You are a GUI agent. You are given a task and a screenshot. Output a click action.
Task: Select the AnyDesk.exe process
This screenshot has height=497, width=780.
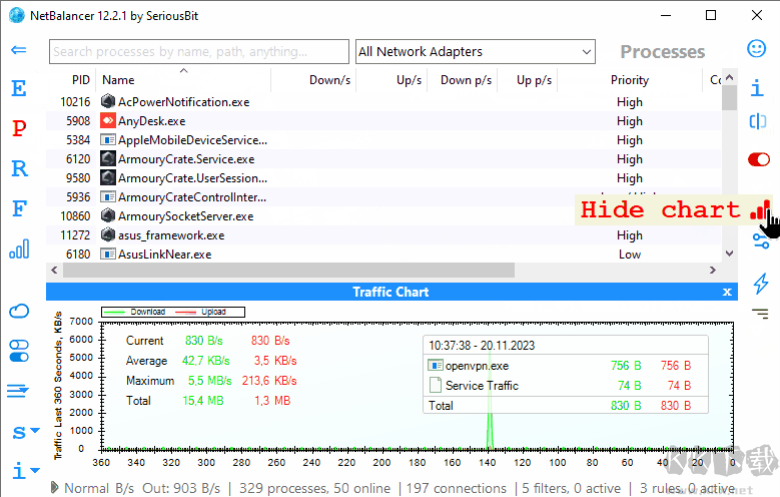pyautogui.click(x=384, y=121)
